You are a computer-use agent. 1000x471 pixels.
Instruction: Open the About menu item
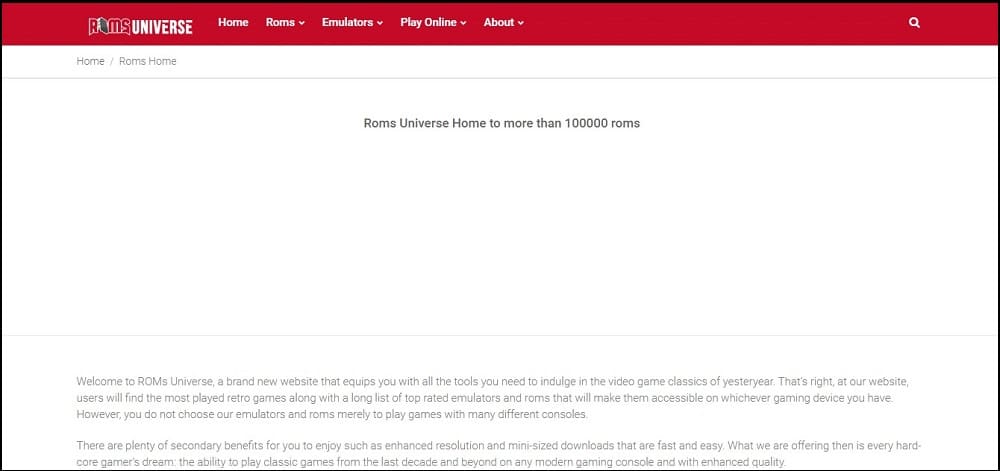click(x=503, y=22)
